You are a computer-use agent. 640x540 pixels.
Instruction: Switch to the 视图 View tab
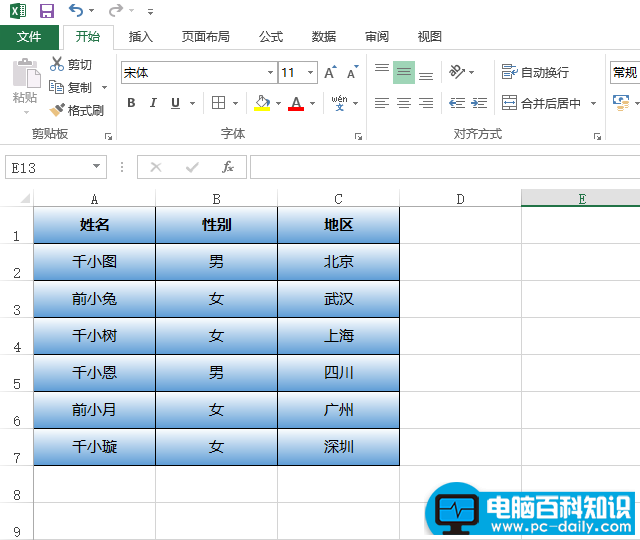[x=430, y=37]
